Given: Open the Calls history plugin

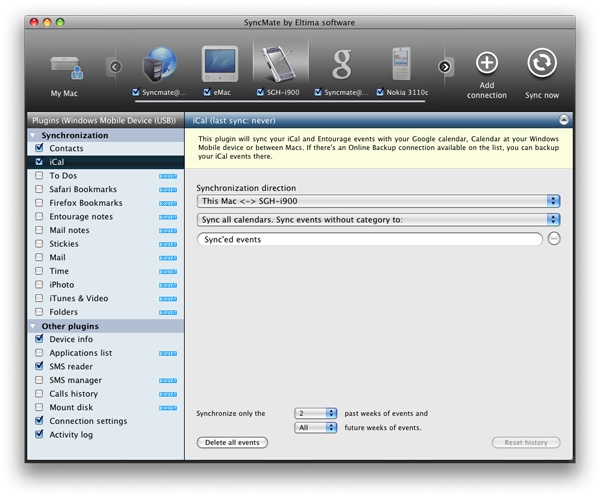Looking at the screenshot, I should click(106, 394).
